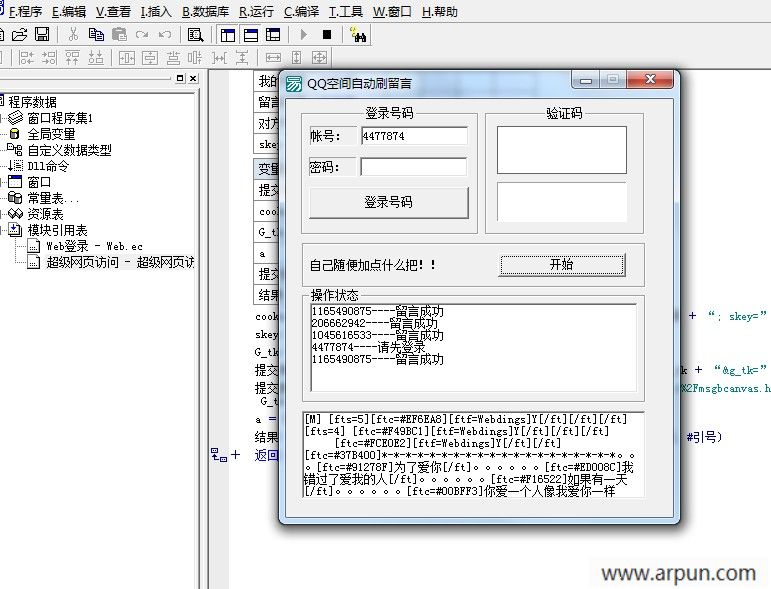Screen dimensions: 771x589
Task: Open the R.运行 menu
Action: pos(256,12)
